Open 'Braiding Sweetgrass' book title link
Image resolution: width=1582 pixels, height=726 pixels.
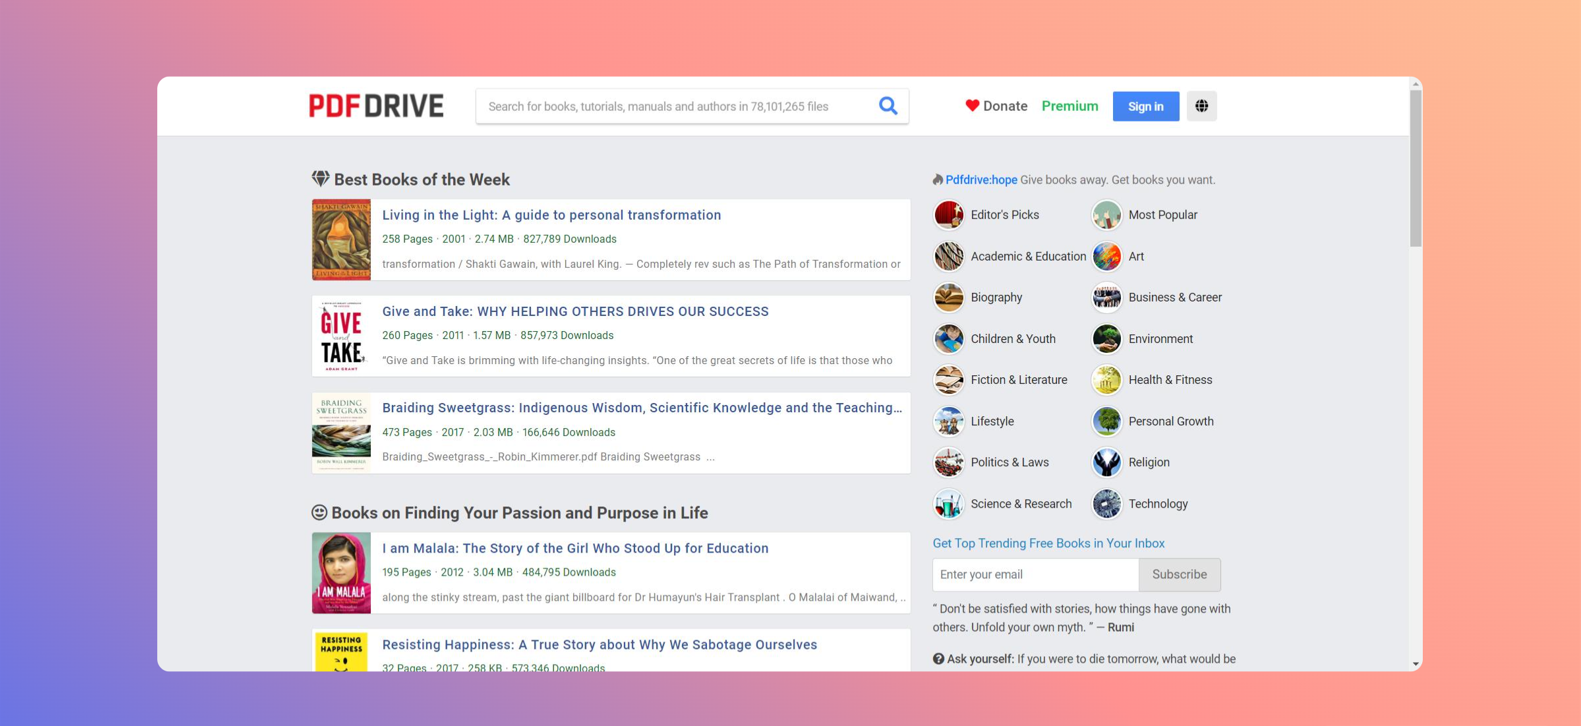[x=642, y=408]
